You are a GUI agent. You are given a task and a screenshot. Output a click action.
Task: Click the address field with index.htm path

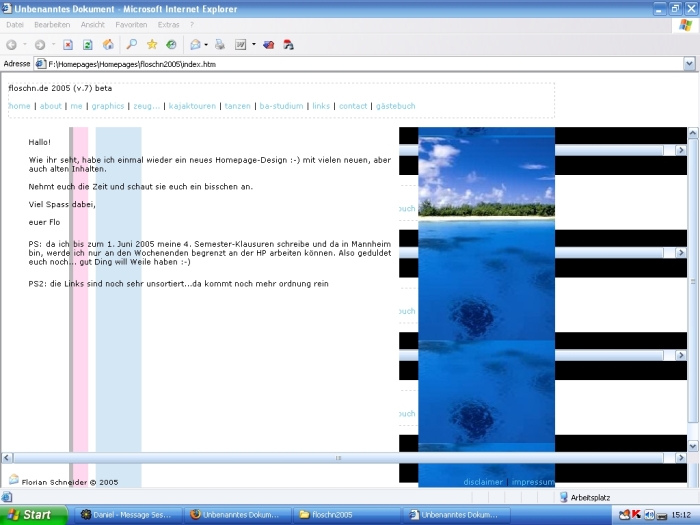358,64
